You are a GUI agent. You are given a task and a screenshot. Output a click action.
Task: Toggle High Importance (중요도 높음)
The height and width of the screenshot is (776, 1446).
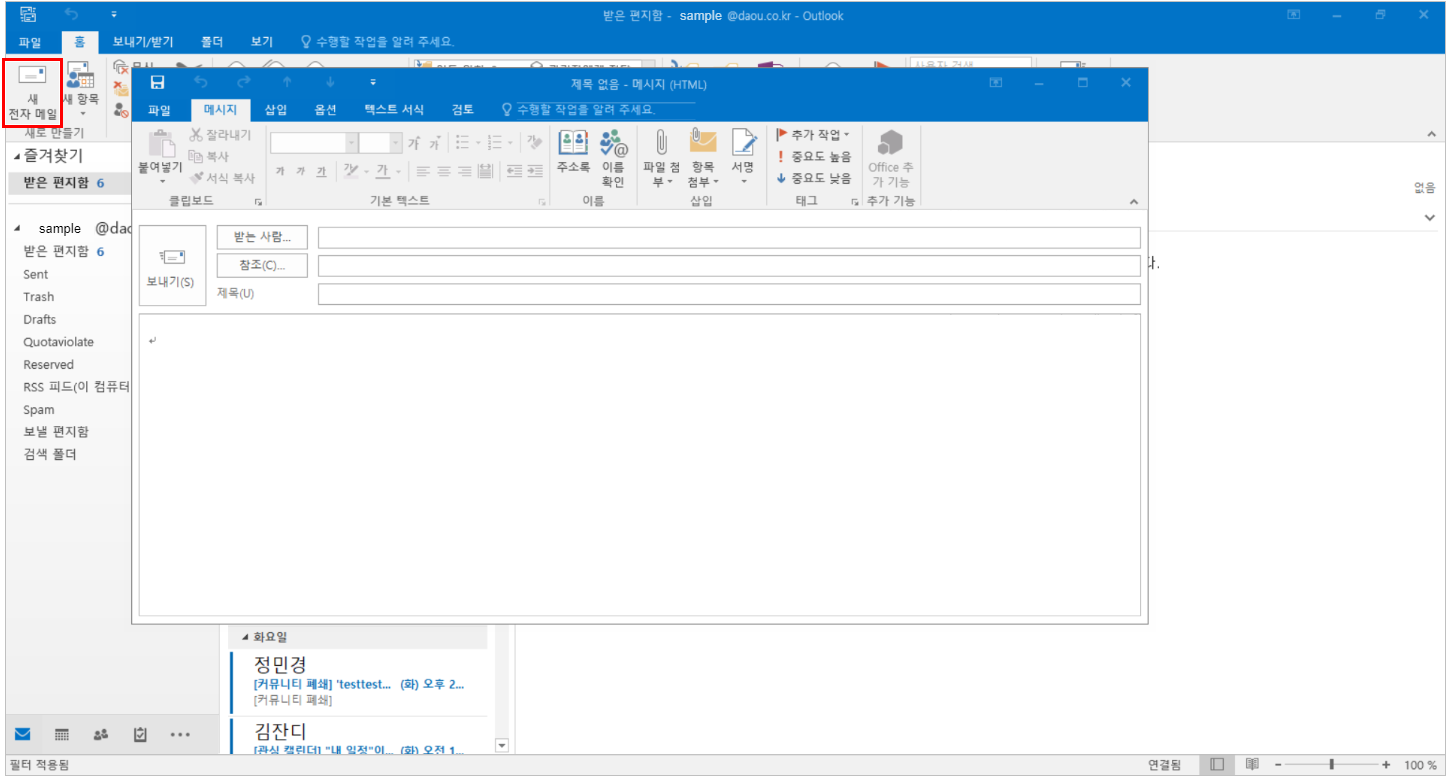[815, 156]
